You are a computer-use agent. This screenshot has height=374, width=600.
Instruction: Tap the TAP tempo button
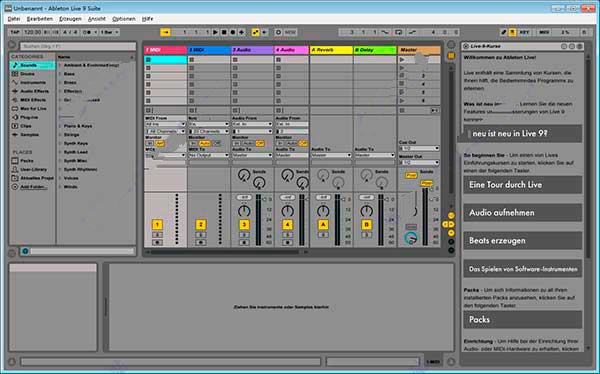pos(15,32)
